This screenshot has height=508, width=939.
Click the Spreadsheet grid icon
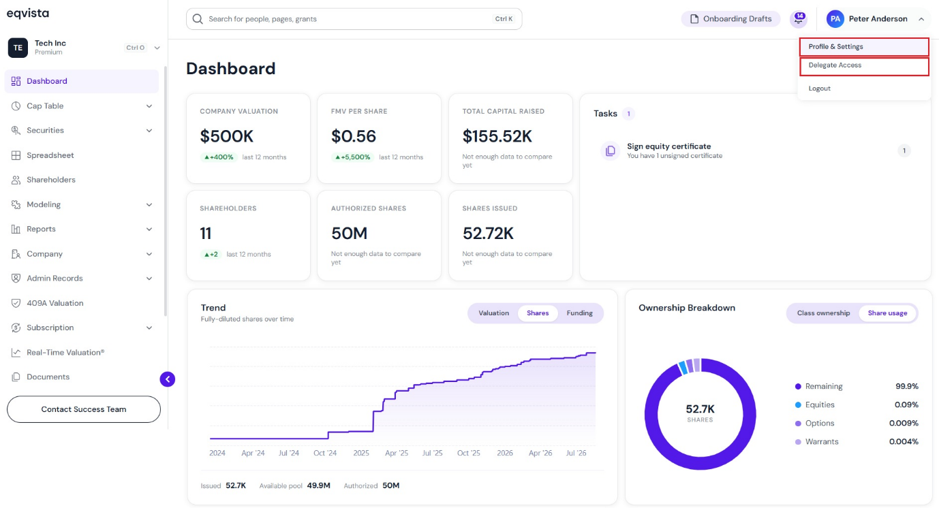[16, 155]
